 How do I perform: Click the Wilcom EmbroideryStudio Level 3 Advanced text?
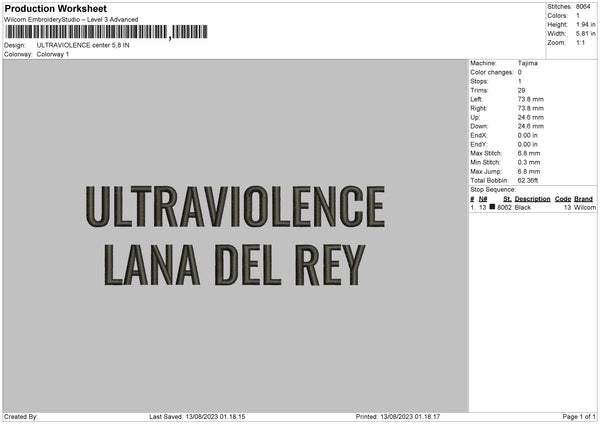click(71, 20)
